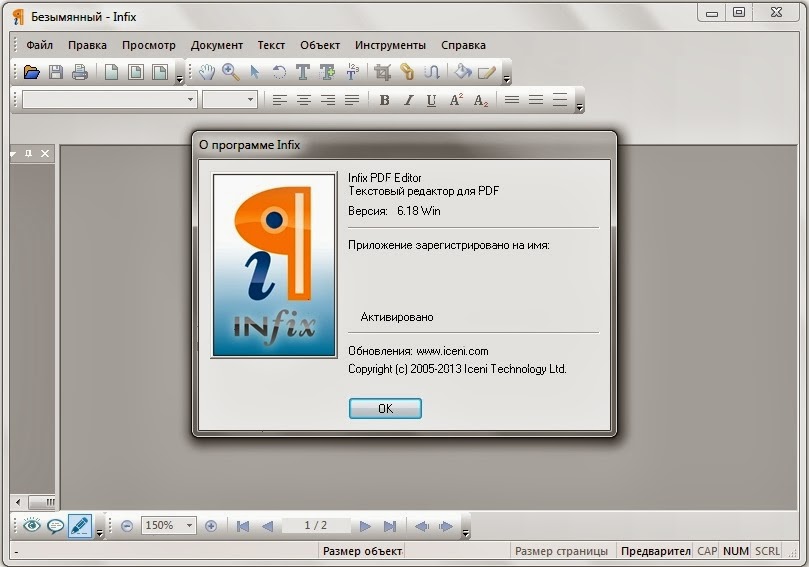Go to the previous page
The image size is (809, 567).
click(267, 526)
